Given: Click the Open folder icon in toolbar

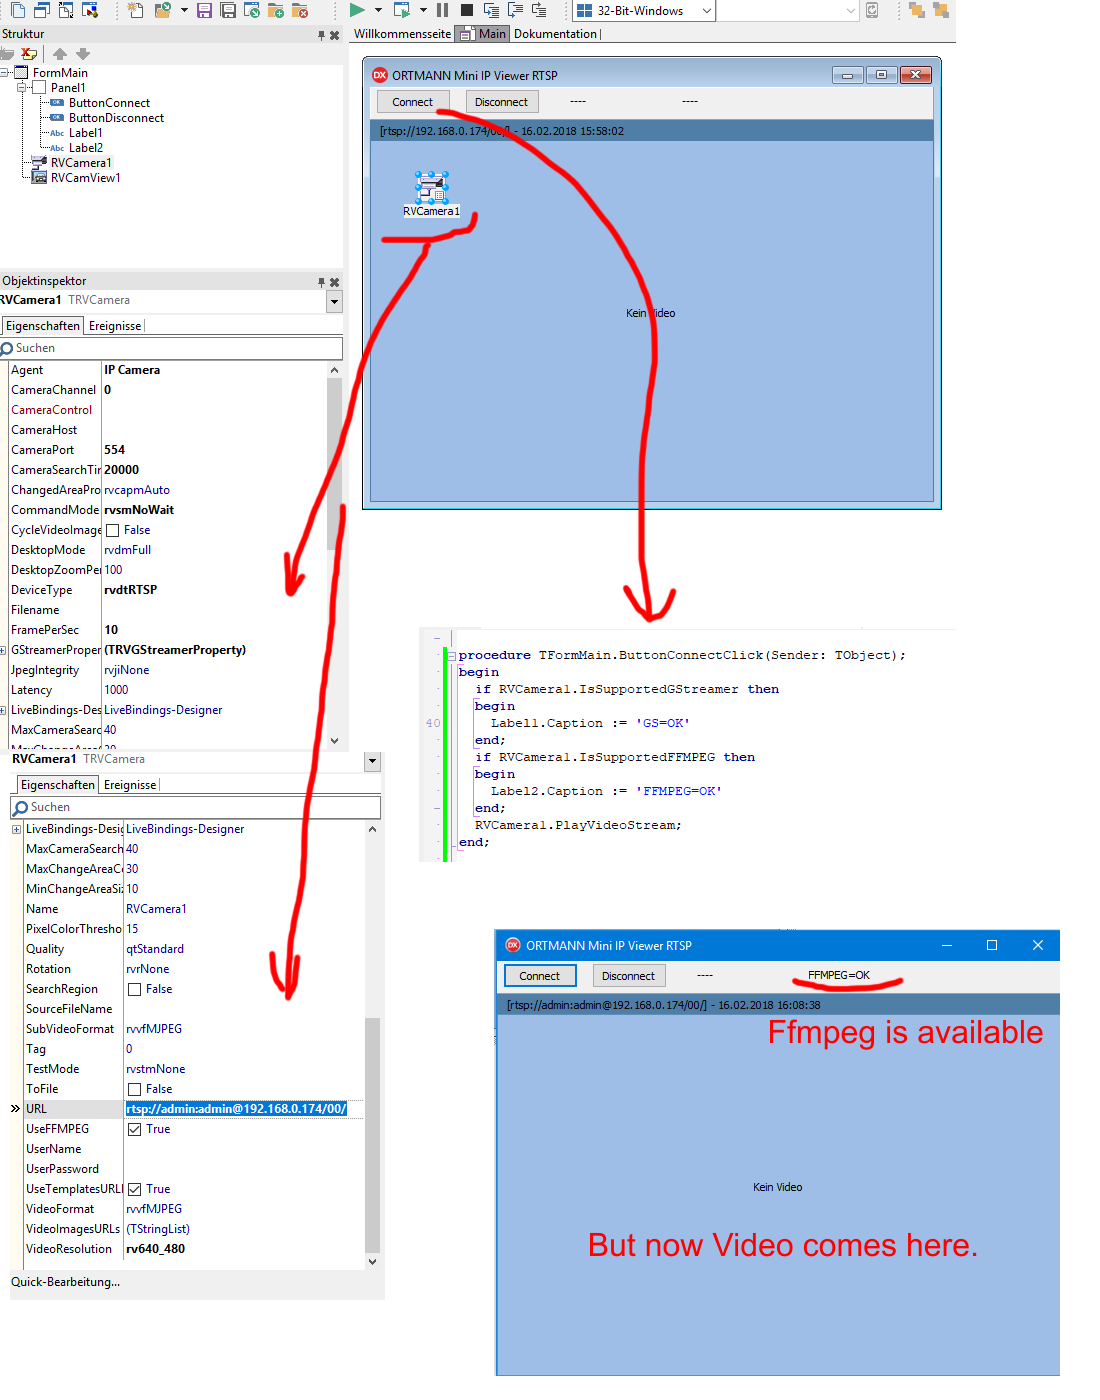Looking at the screenshot, I should click(162, 10).
